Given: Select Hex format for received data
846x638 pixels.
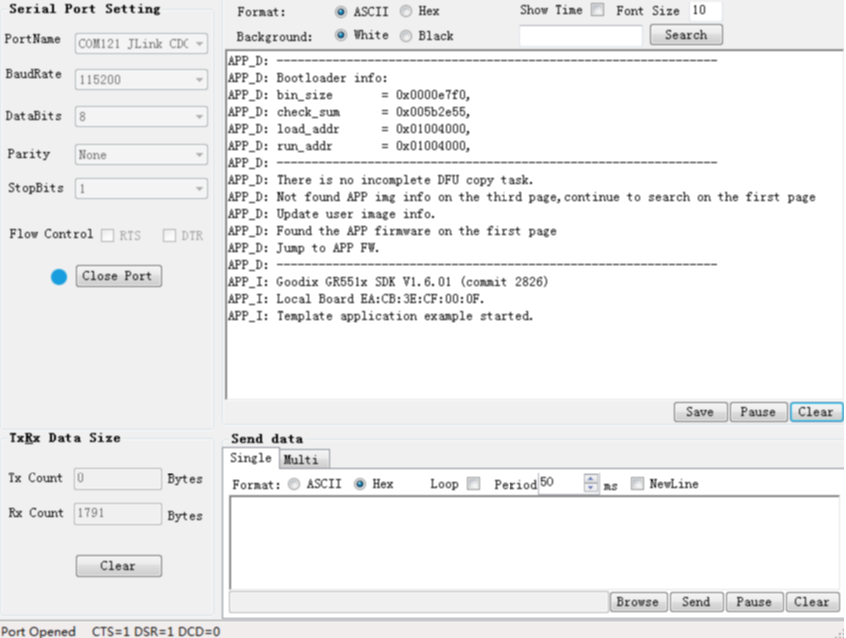Looking at the screenshot, I should pyautogui.click(x=405, y=12).
